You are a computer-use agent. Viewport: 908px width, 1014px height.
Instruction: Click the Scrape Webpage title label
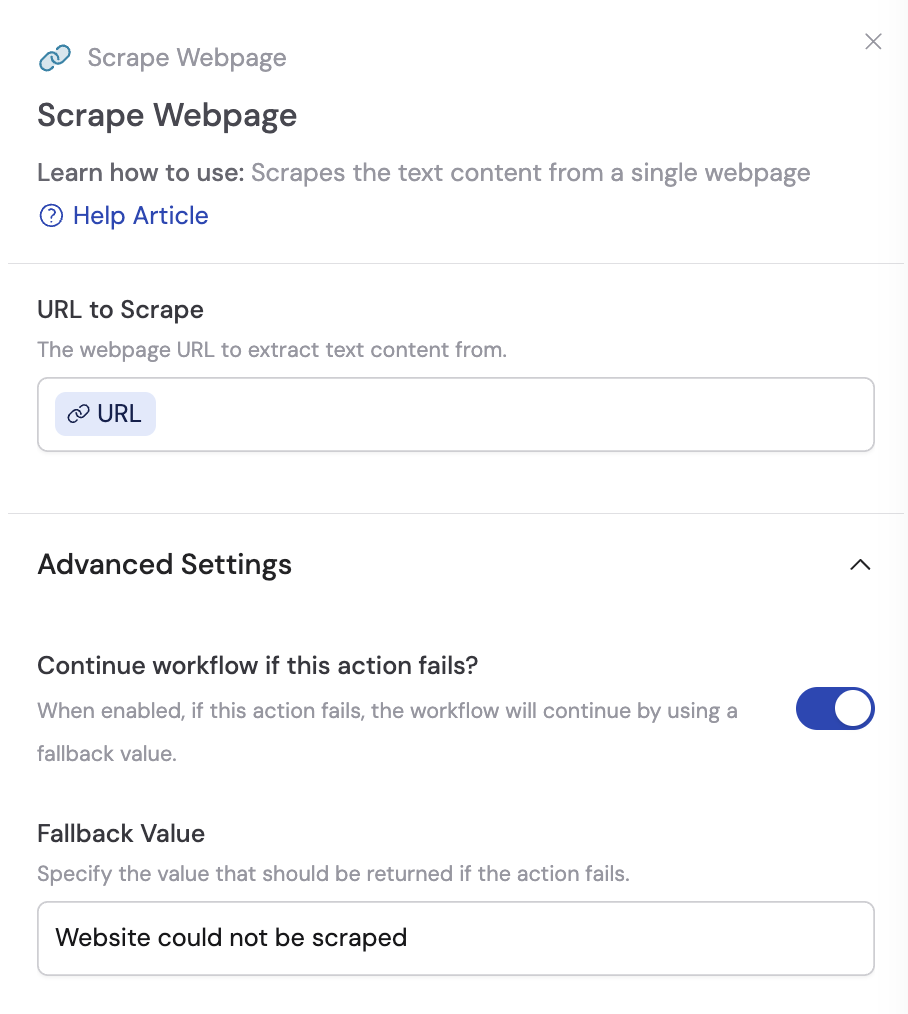click(x=167, y=115)
